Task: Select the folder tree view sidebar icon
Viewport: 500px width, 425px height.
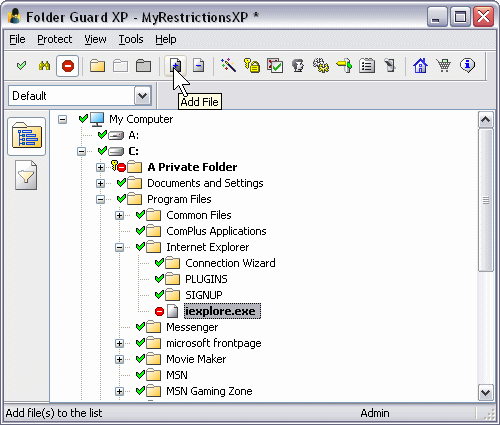Action: pos(26,136)
